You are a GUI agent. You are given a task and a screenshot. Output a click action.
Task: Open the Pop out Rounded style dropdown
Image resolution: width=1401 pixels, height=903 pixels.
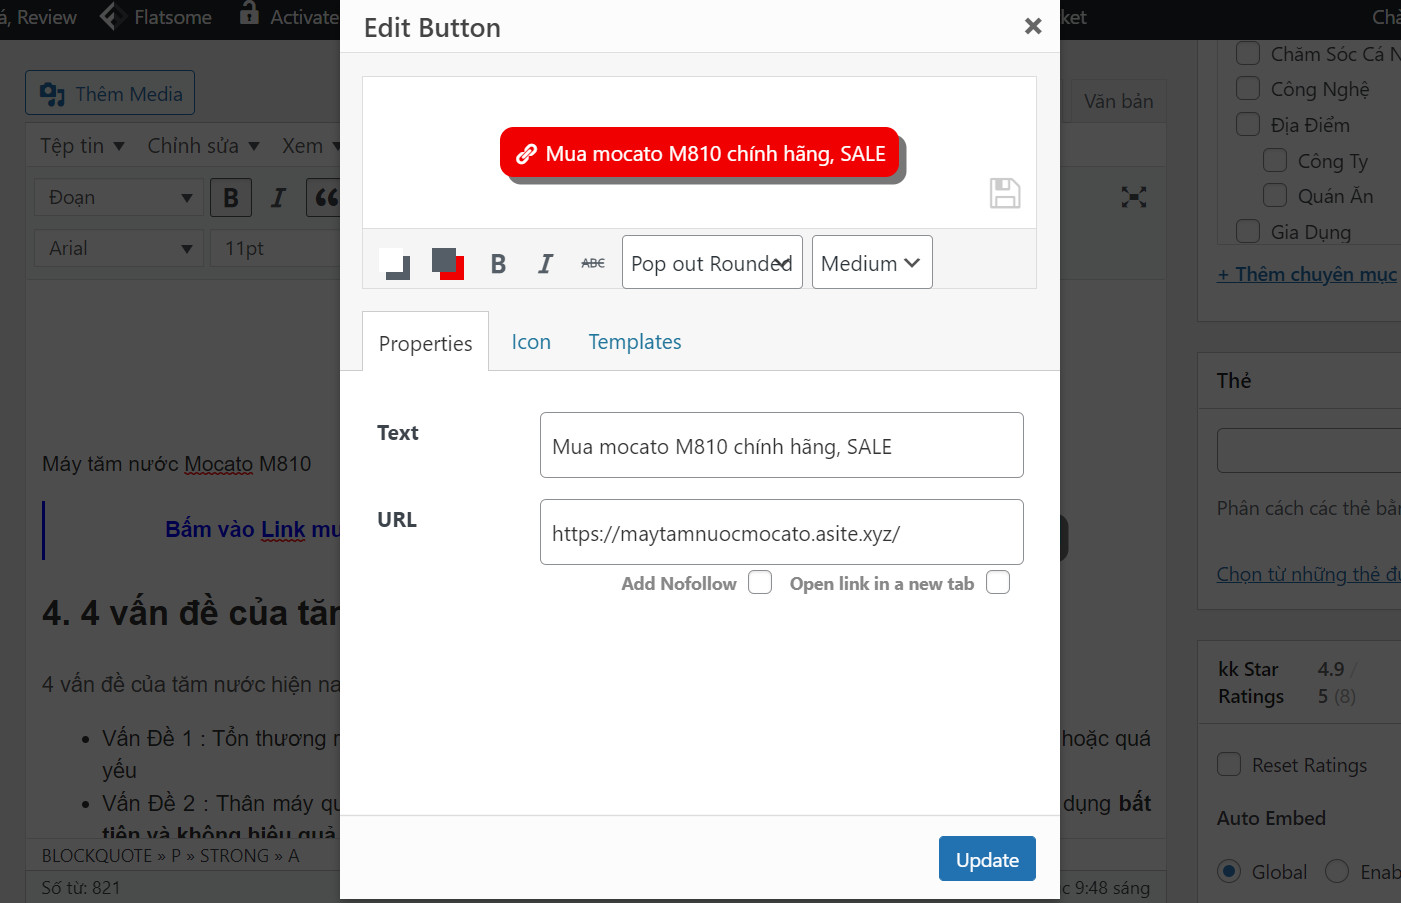(712, 262)
